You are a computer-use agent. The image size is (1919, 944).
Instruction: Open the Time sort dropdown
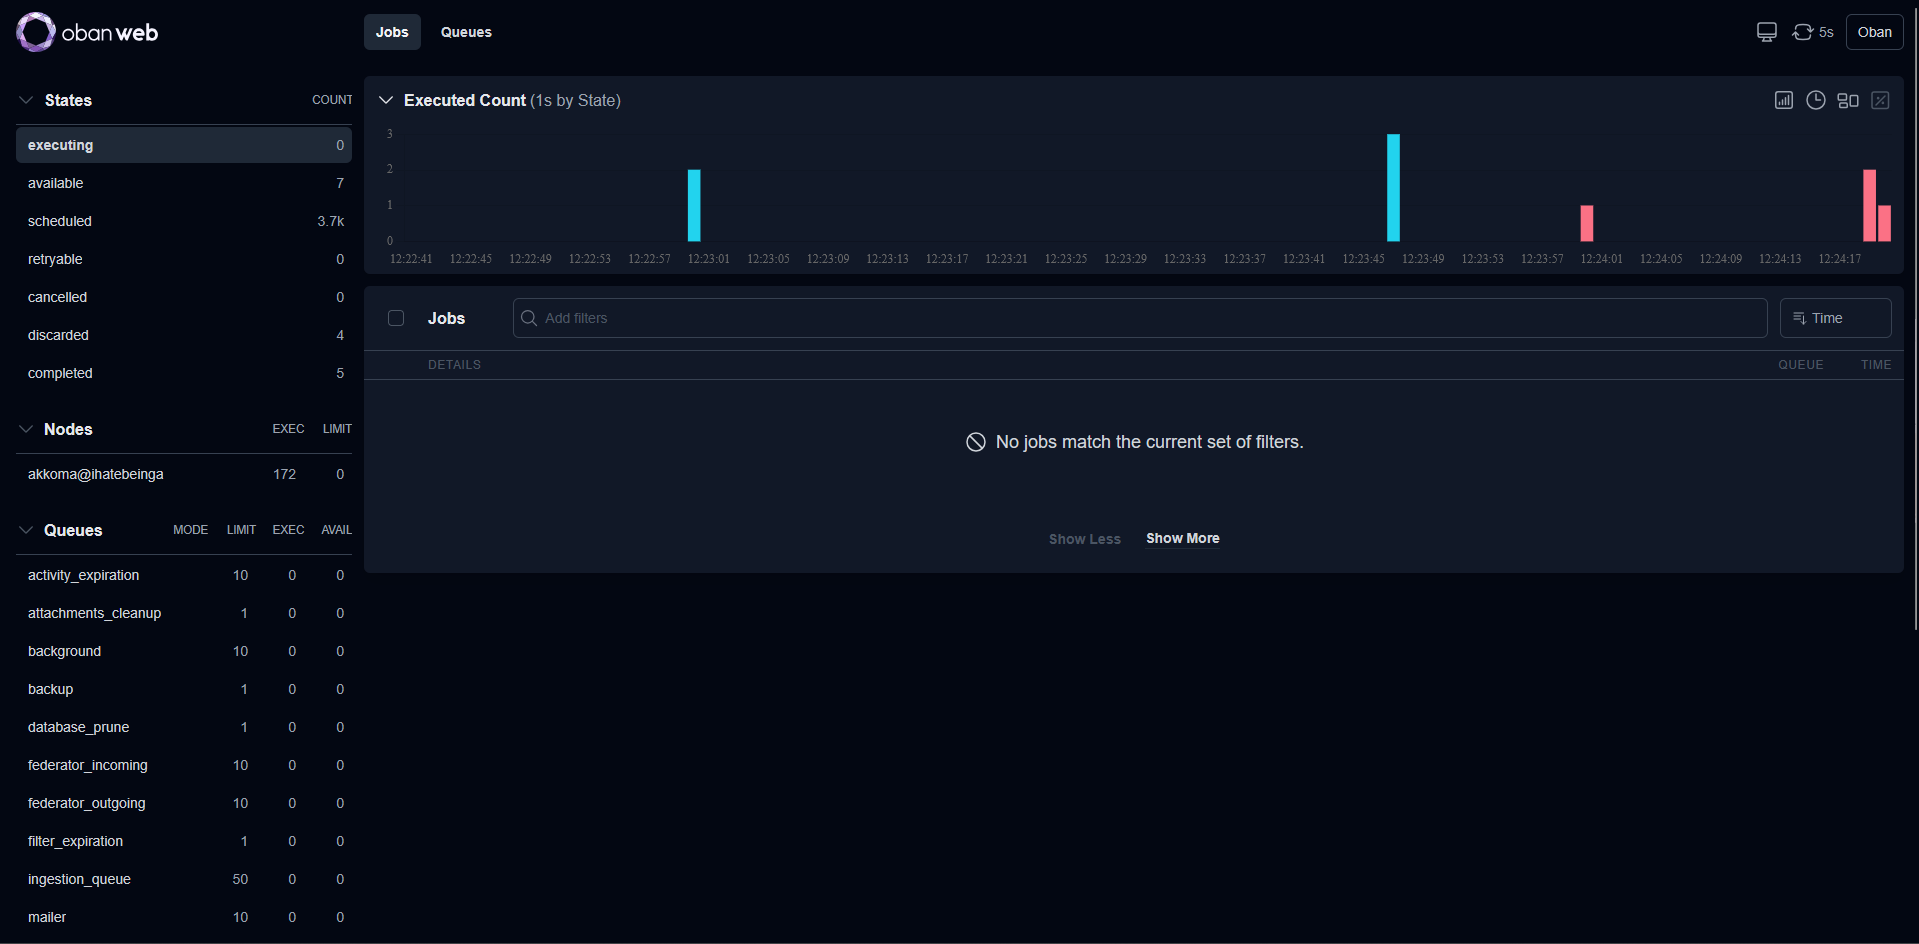(1835, 318)
